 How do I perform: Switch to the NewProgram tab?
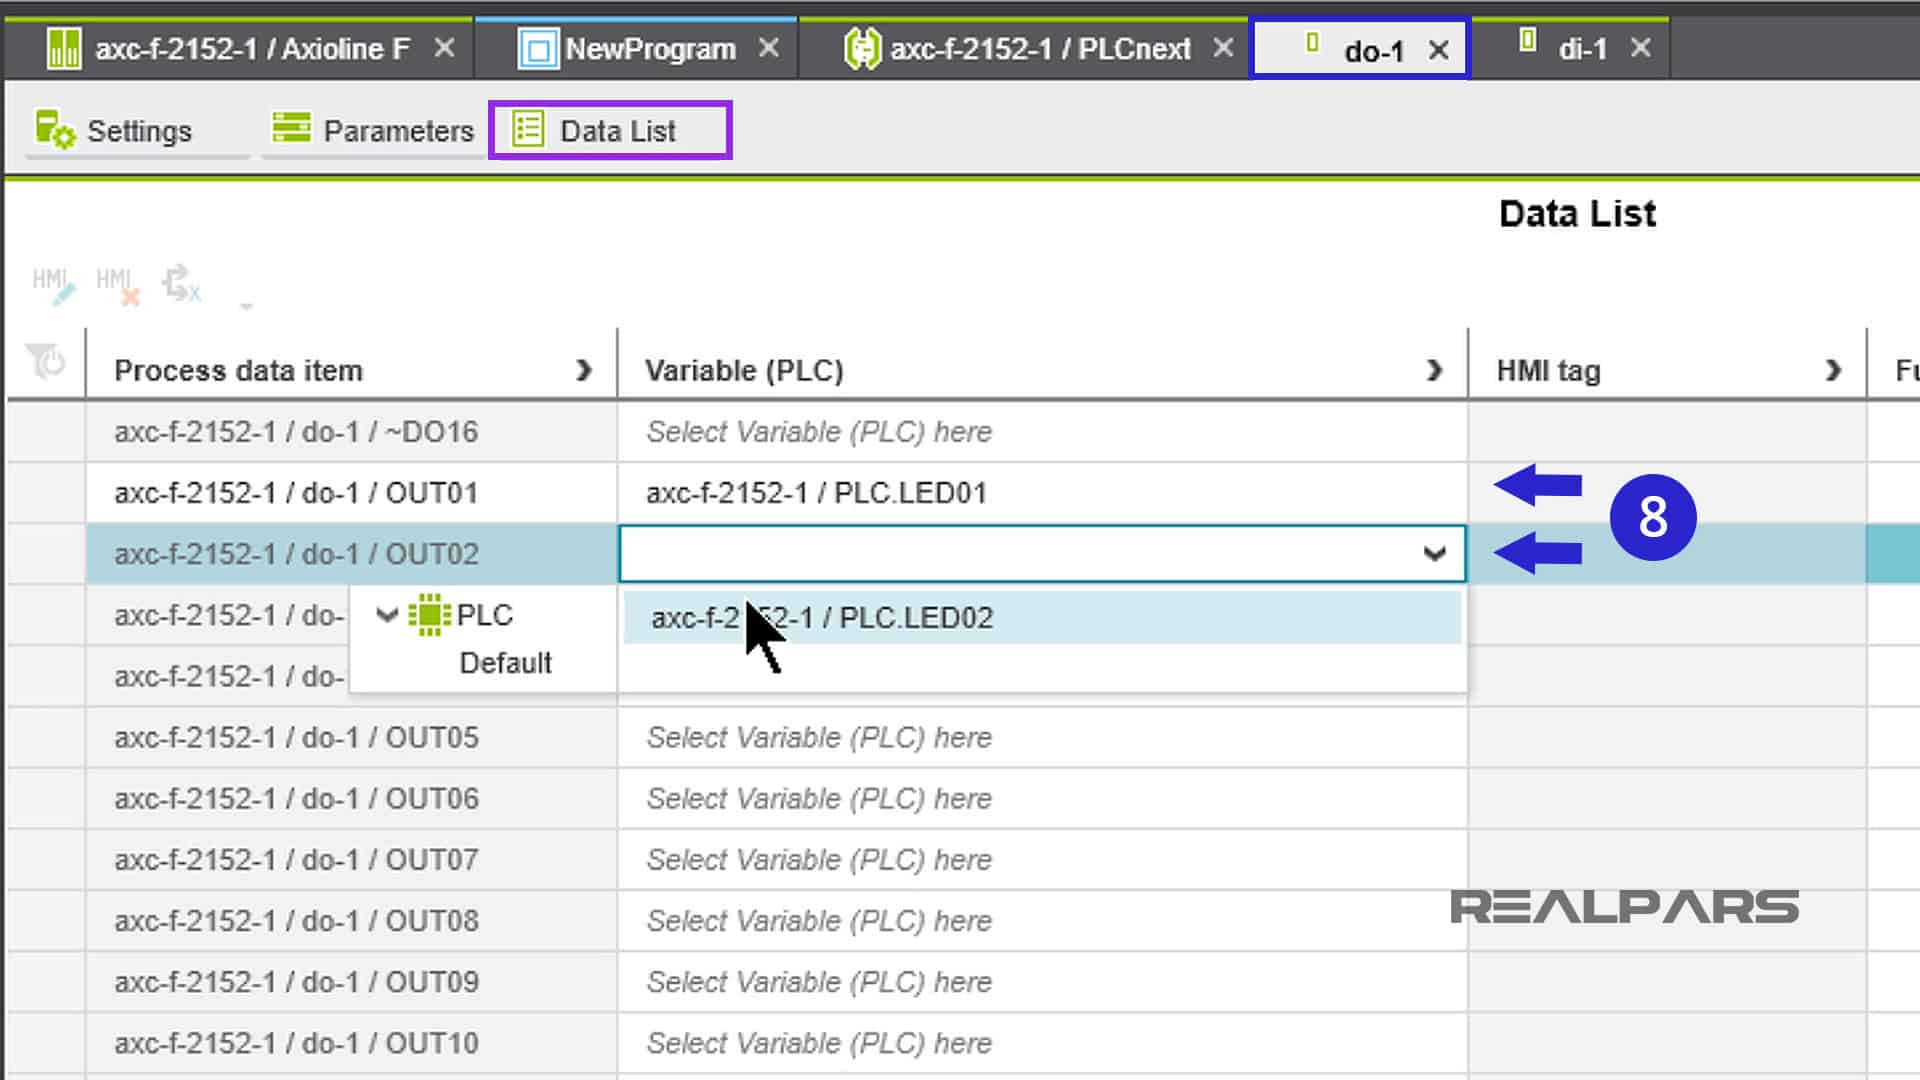click(x=636, y=48)
